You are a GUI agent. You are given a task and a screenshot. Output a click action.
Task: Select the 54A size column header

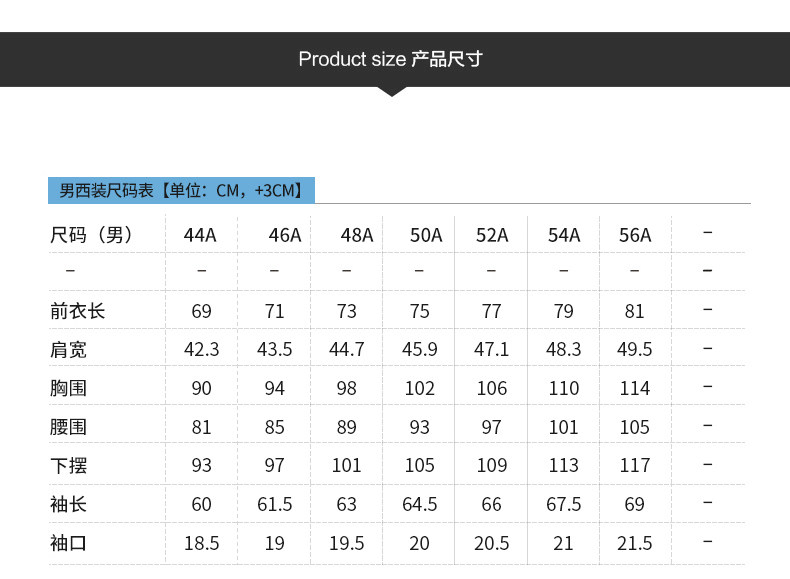[564, 235]
